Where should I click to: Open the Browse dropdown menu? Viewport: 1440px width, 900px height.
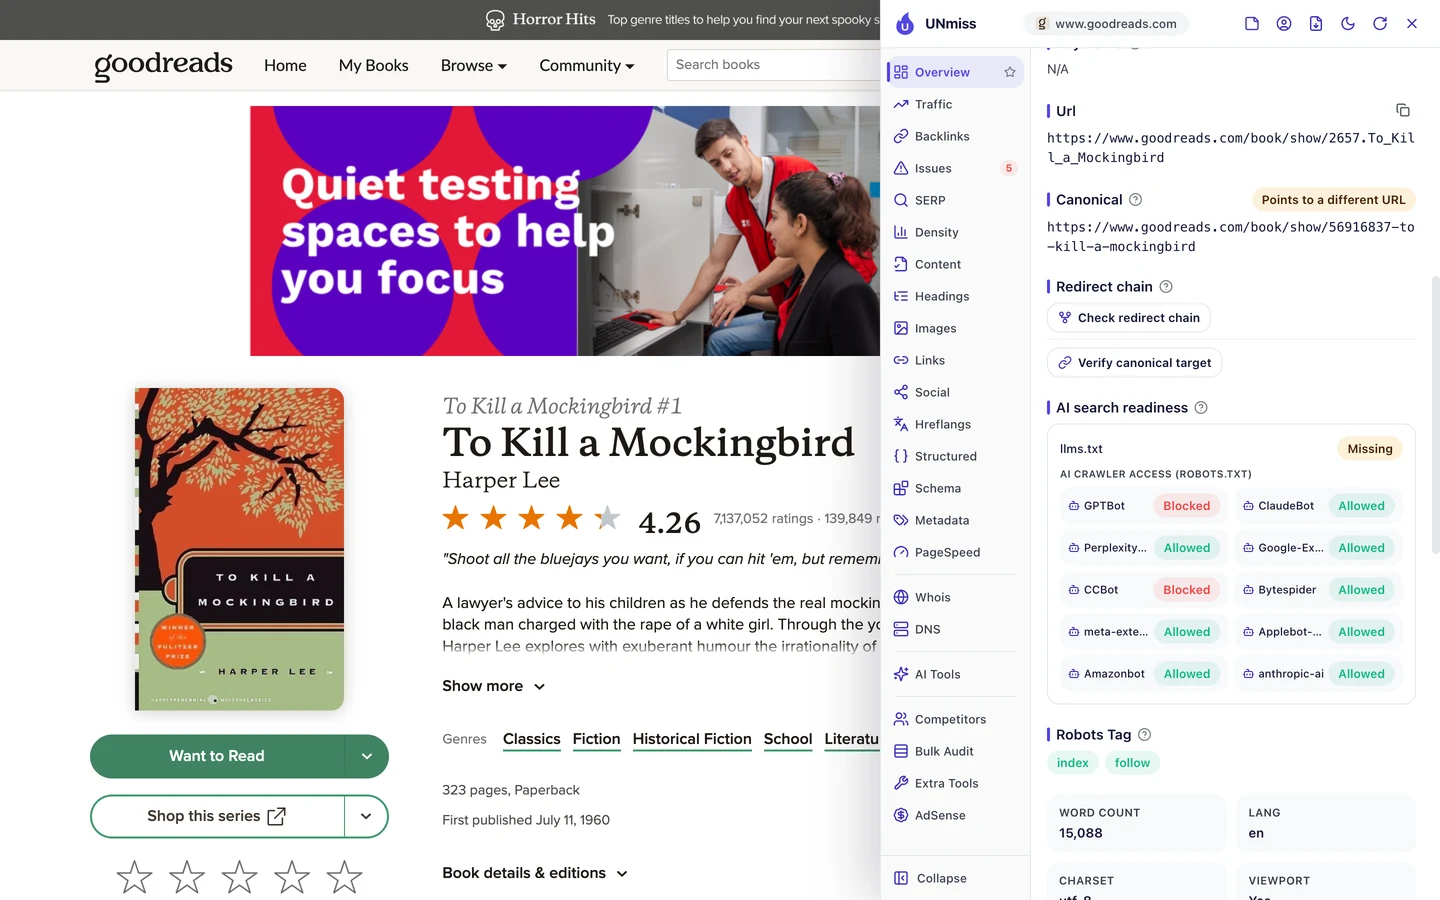click(x=474, y=66)
